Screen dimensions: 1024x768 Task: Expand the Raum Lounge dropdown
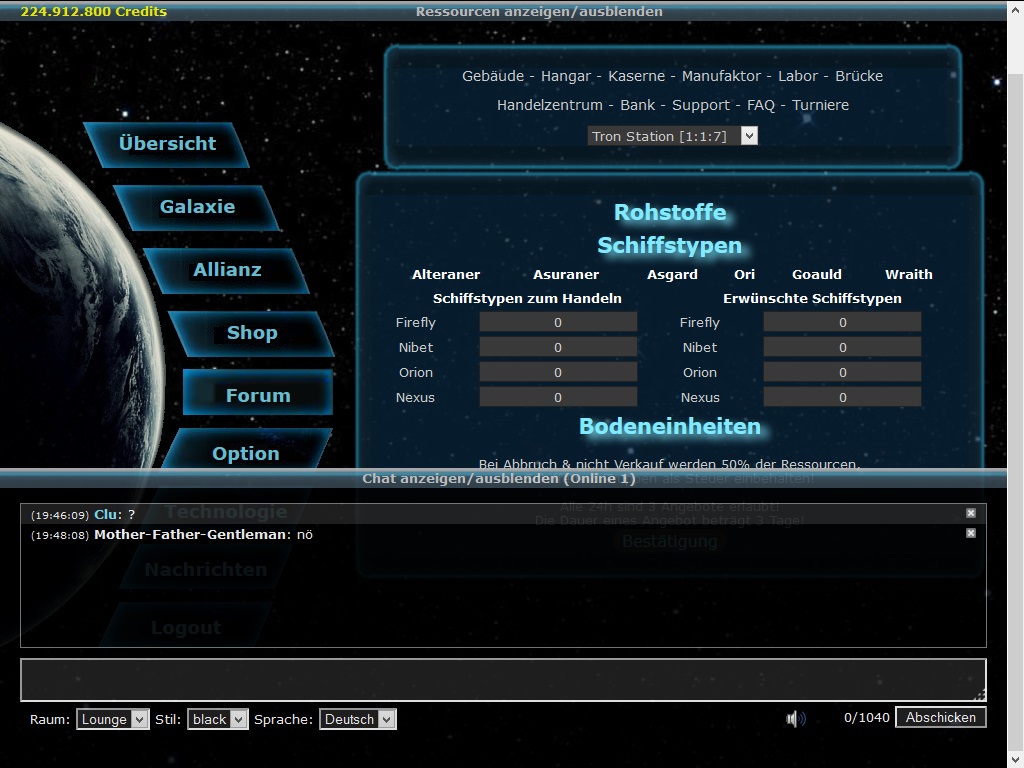pos(113,719)
